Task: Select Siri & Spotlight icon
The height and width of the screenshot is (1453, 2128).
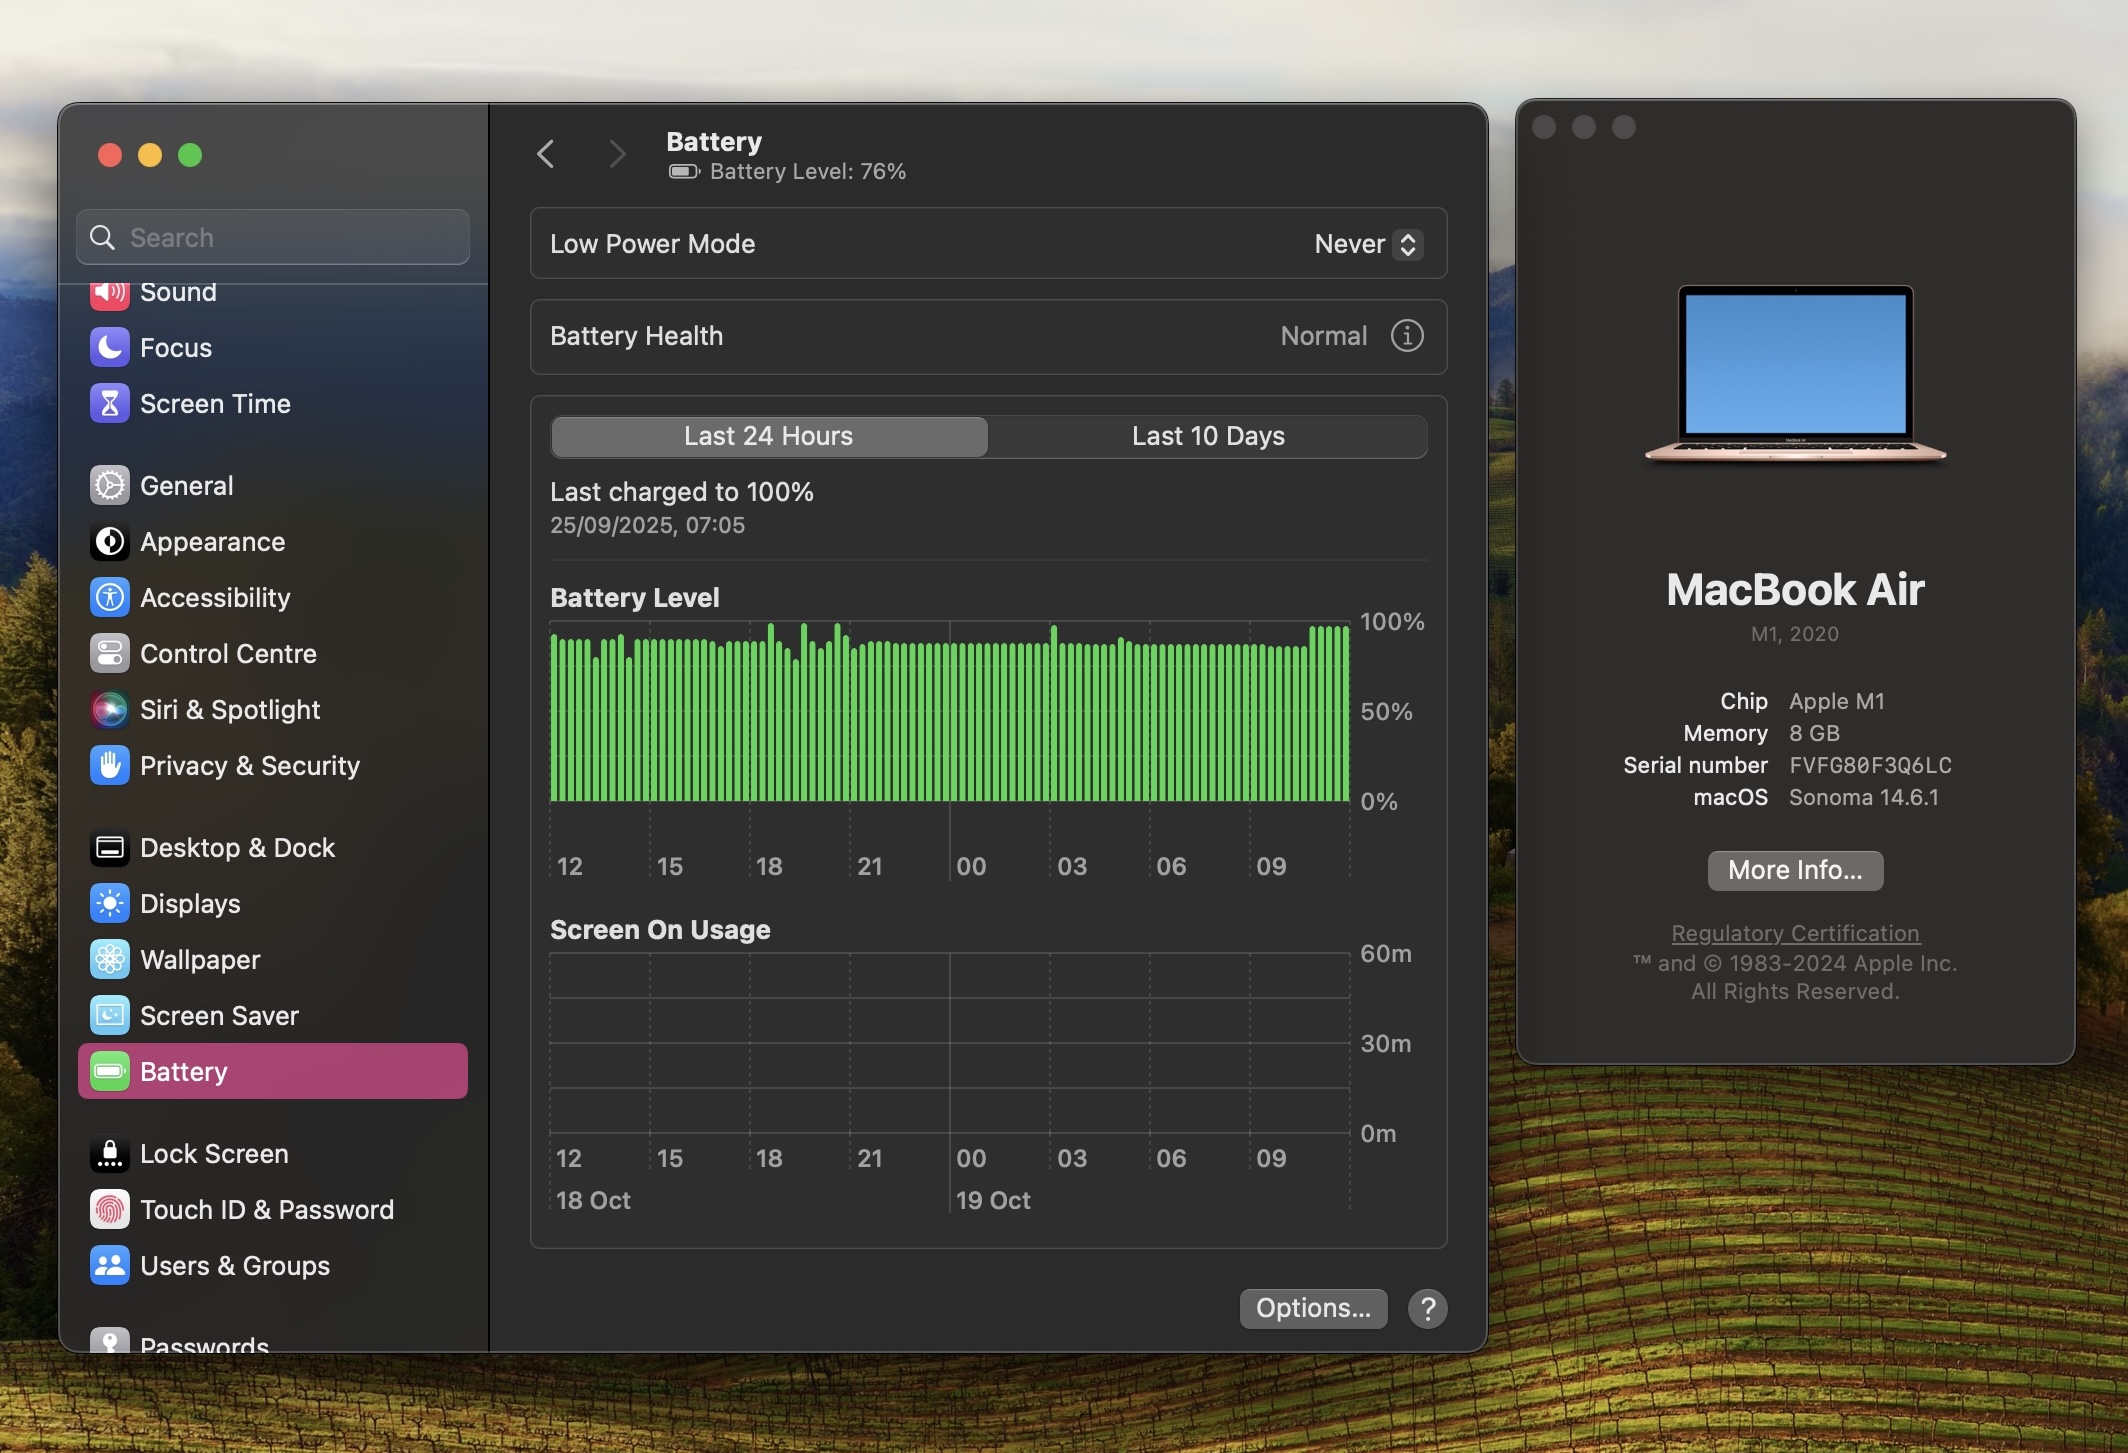Action: click(109, 709)
